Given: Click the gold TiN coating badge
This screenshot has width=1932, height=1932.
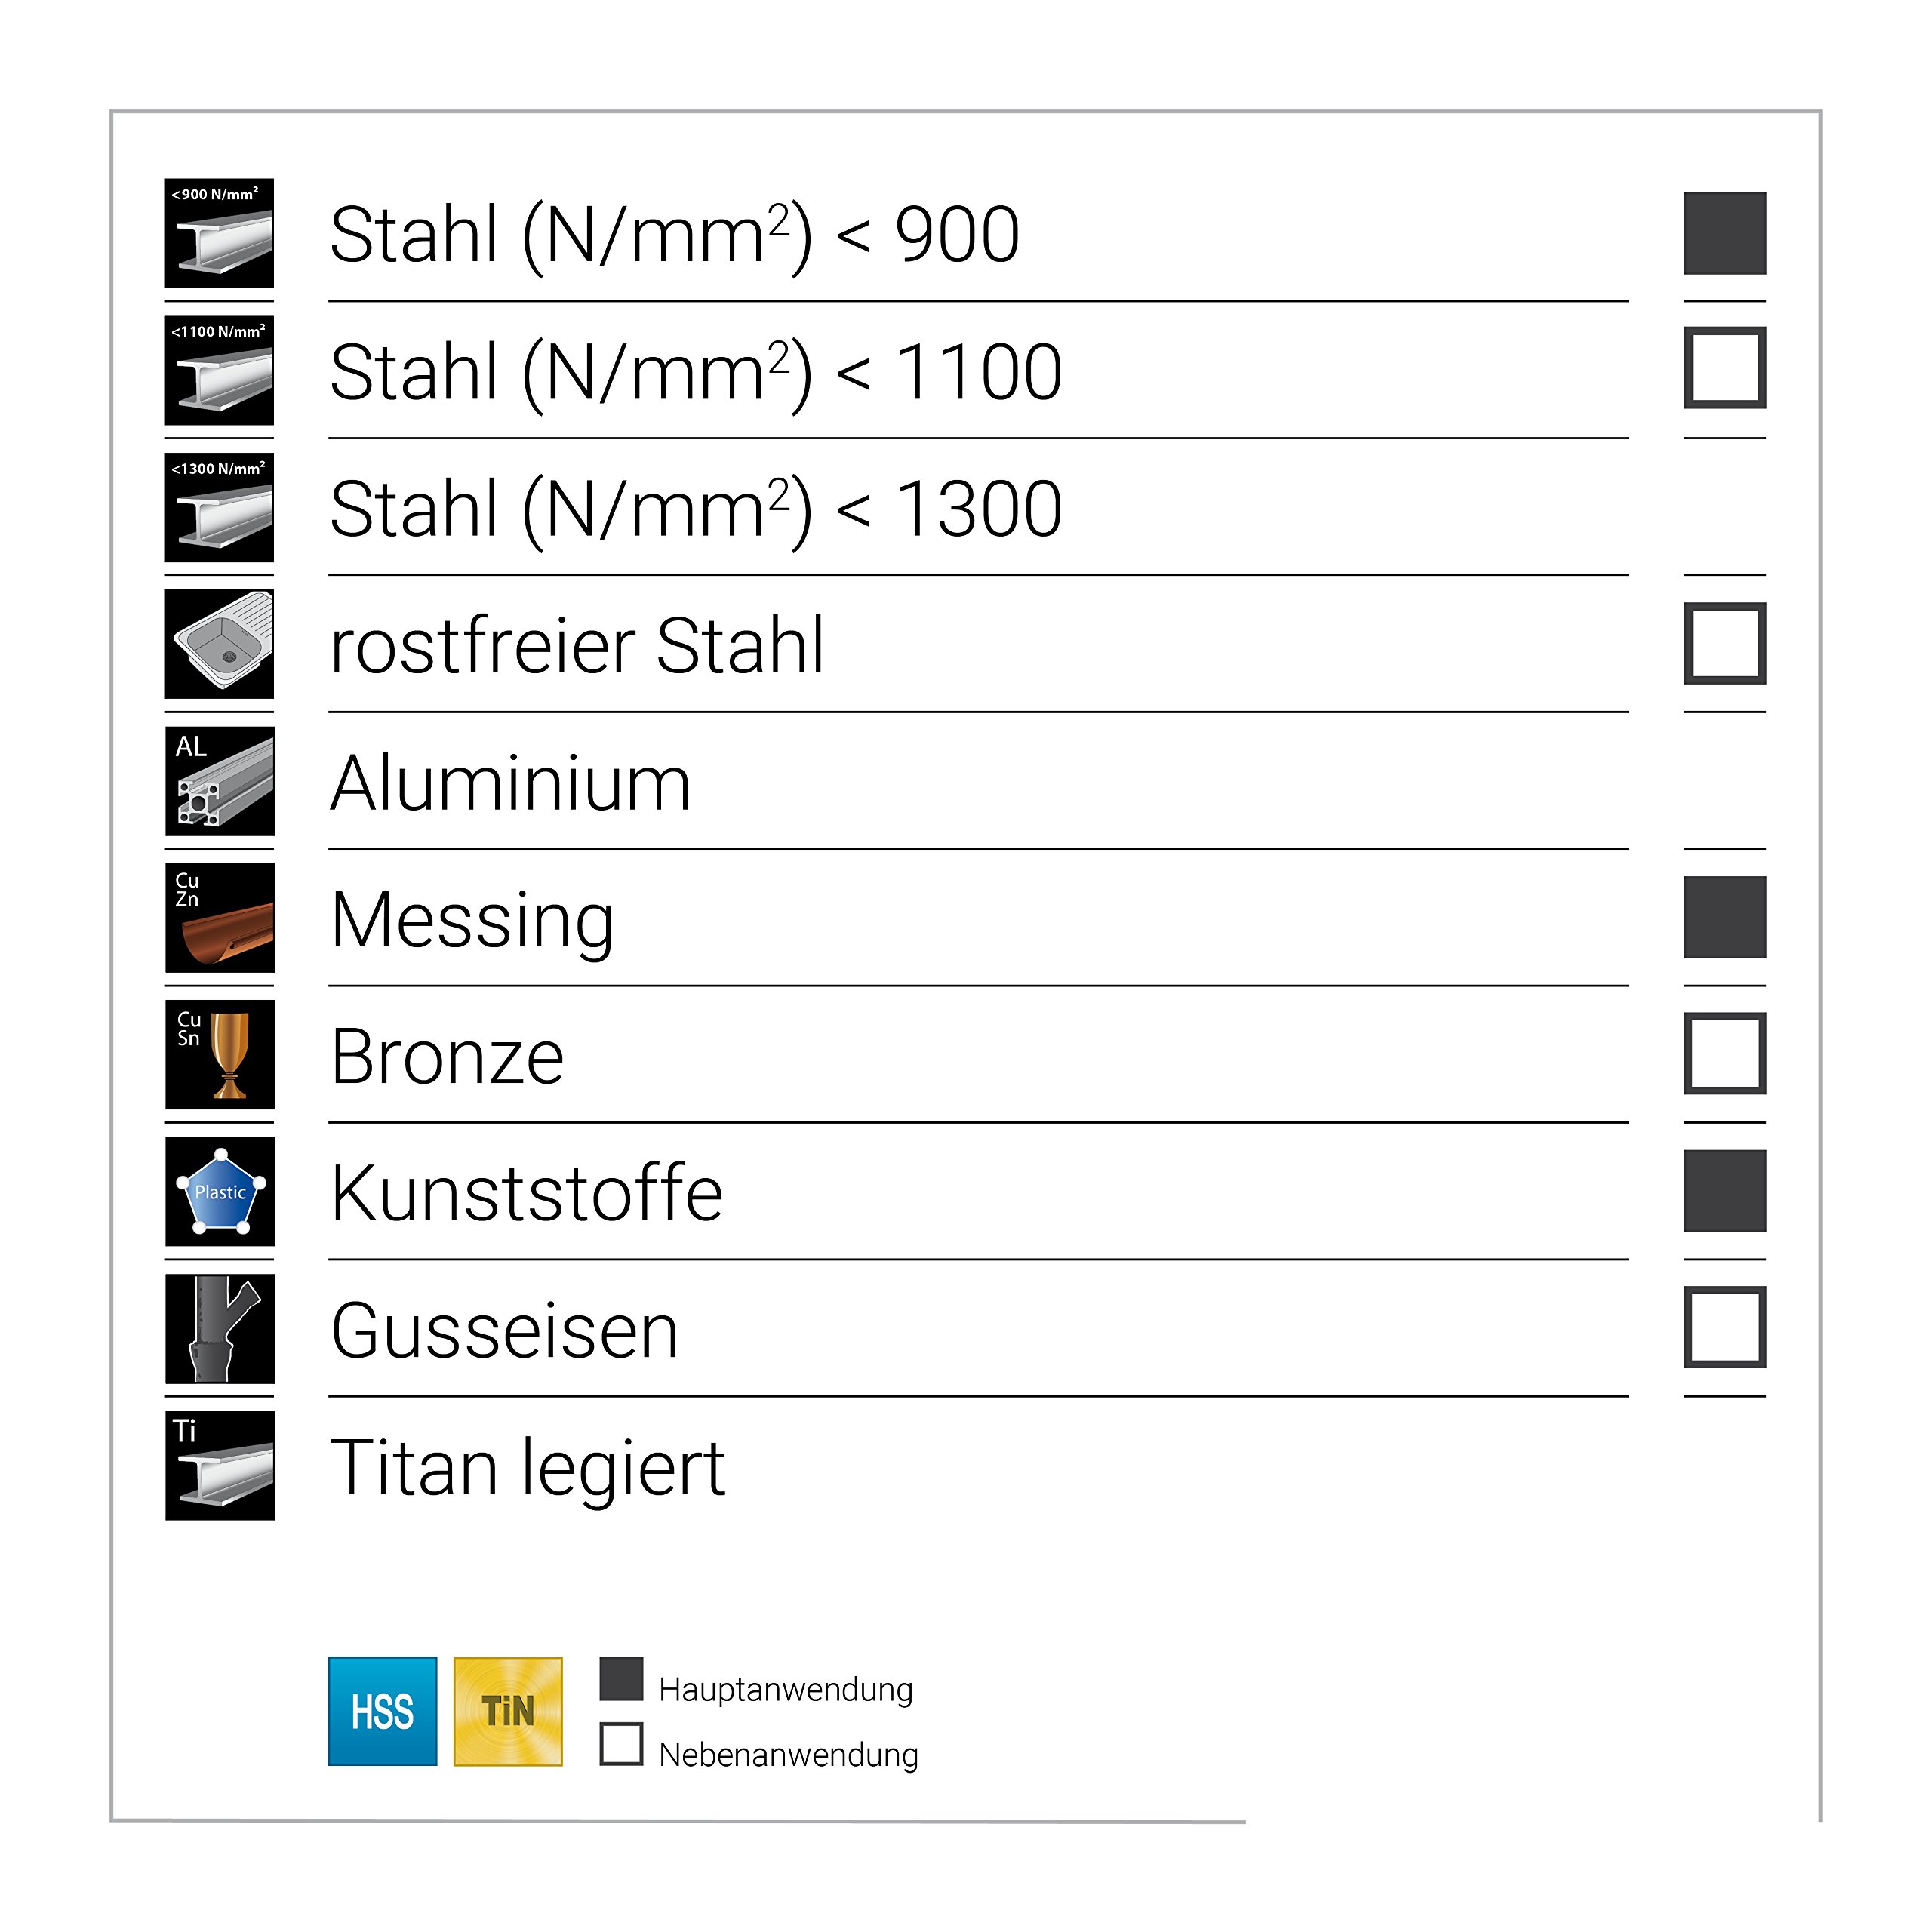Looking at the screenshot, I should pos(508,1711).
